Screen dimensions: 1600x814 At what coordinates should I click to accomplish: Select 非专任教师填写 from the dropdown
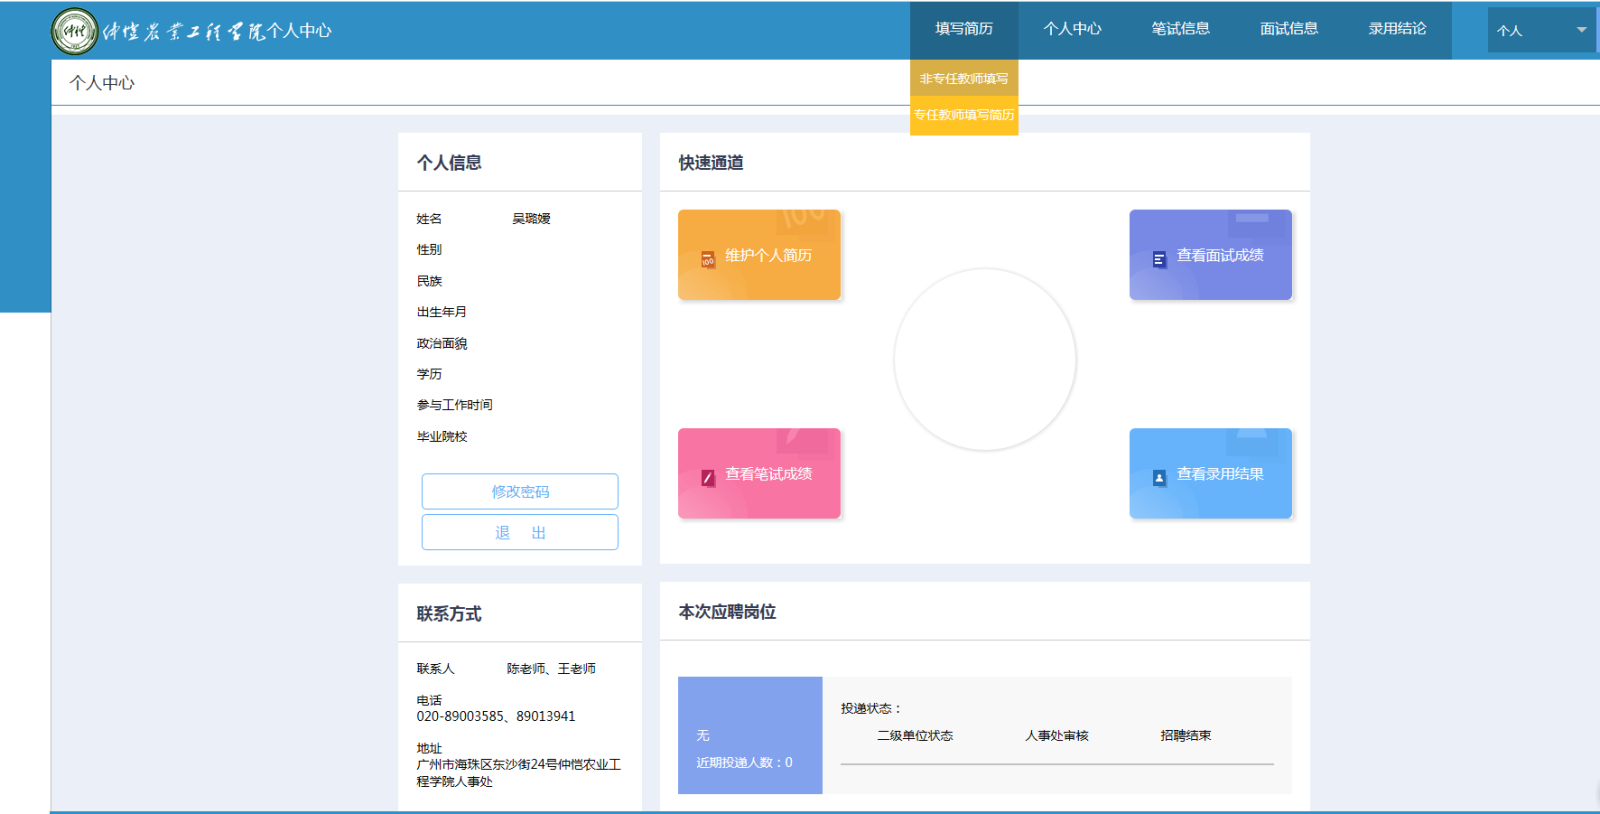(964, 78)
